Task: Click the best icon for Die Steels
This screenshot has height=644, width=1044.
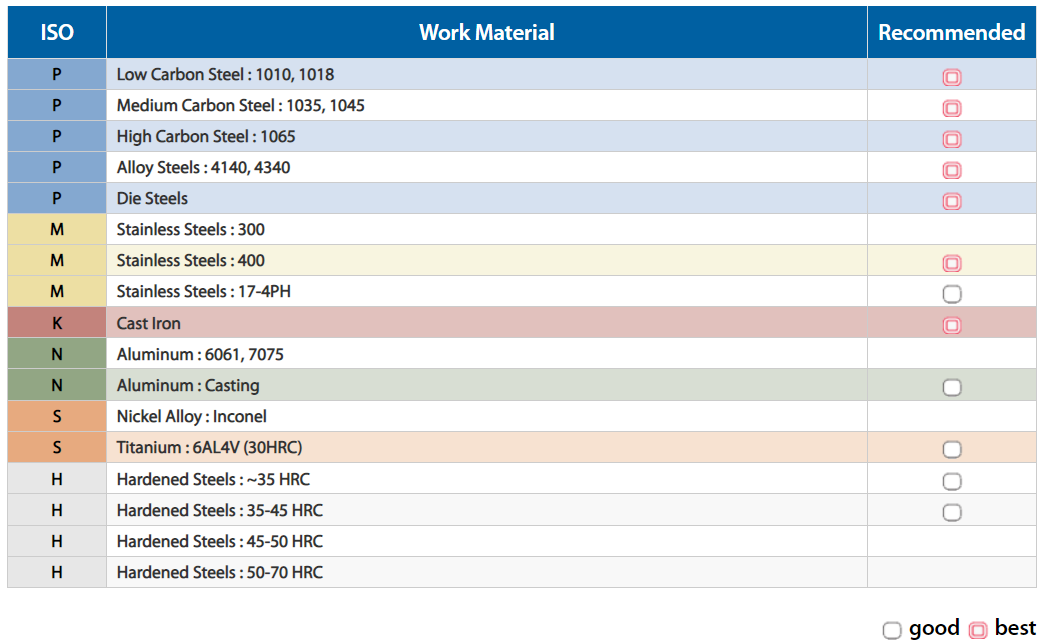Action: pyautogui.click(x=952, y=201)
